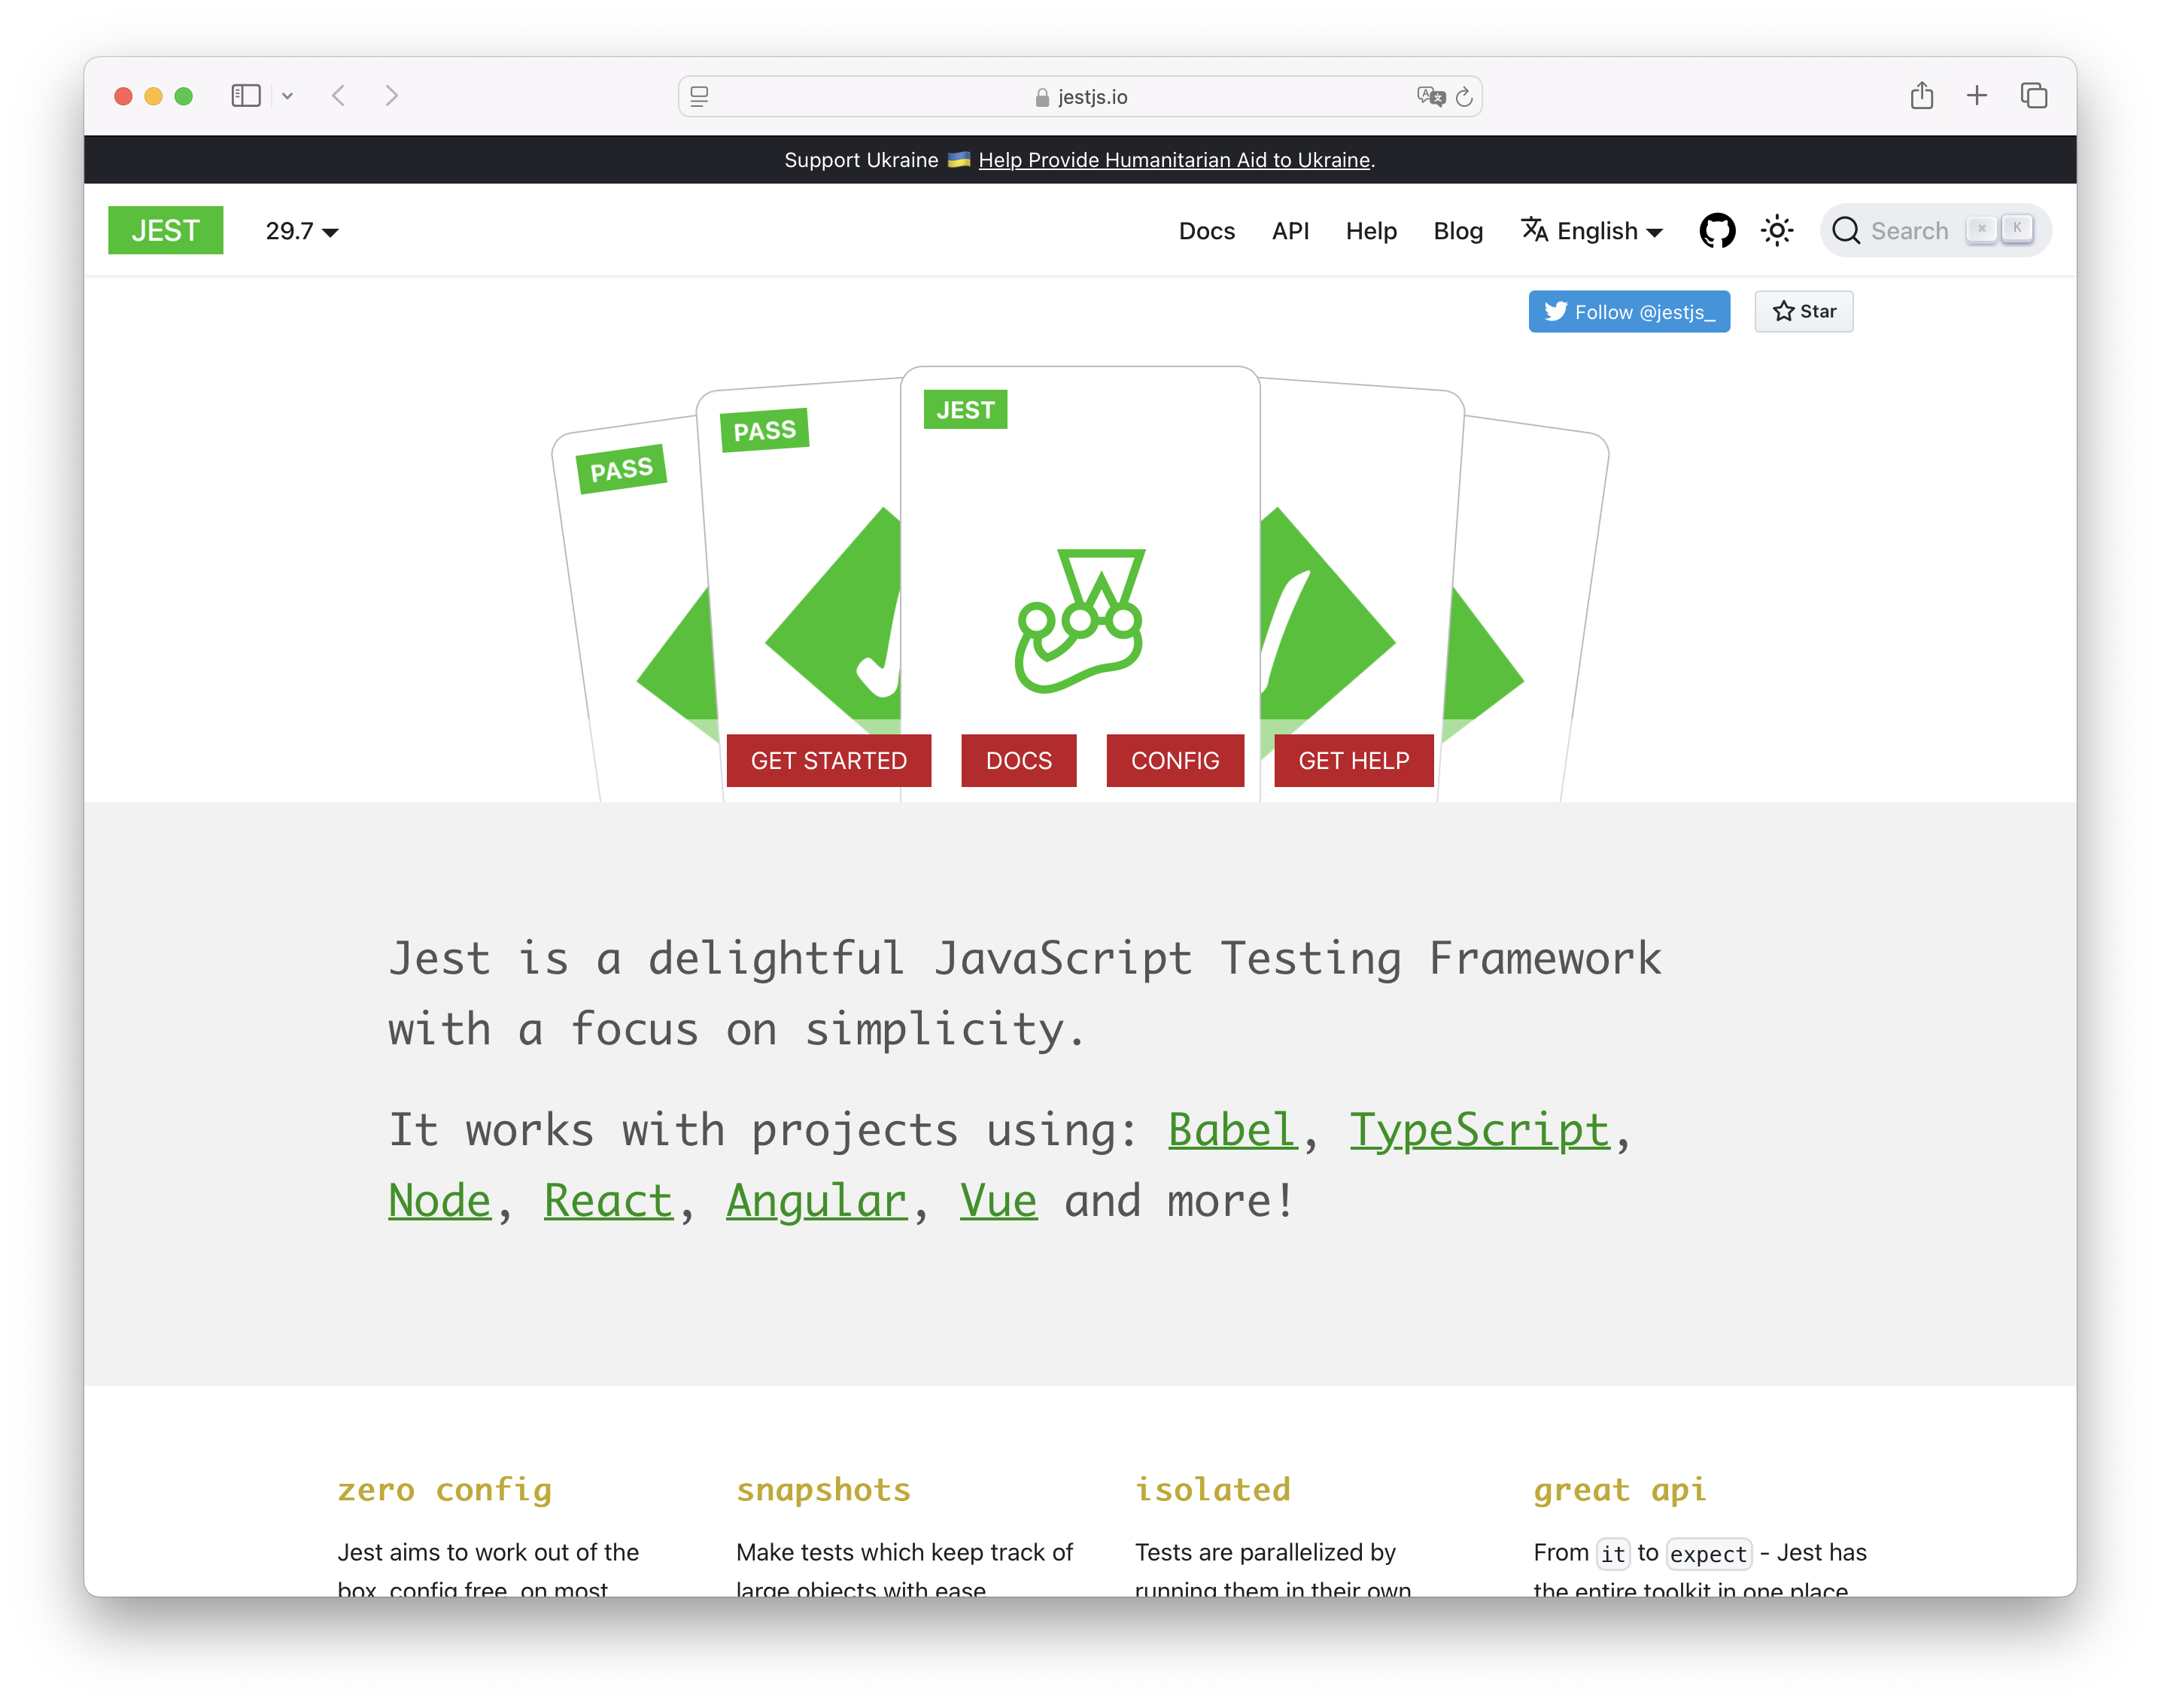
Task: Click the Search input field
Action: pos(1935,231)
